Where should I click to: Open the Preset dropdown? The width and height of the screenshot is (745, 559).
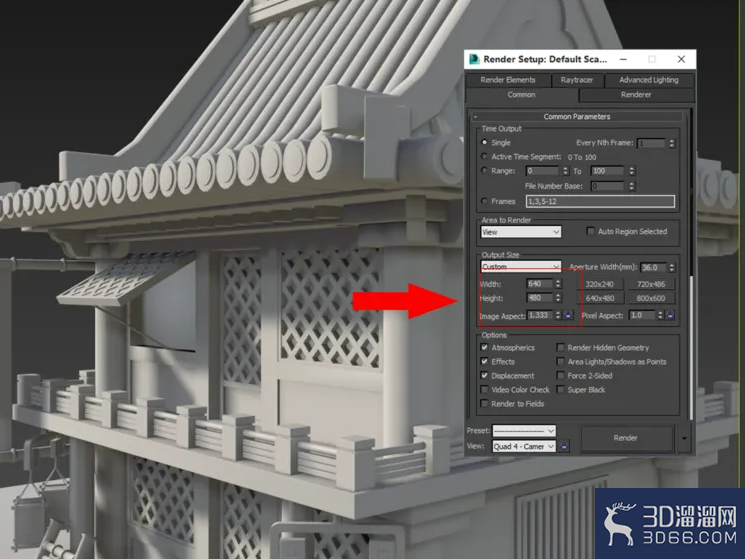(524, 431)
